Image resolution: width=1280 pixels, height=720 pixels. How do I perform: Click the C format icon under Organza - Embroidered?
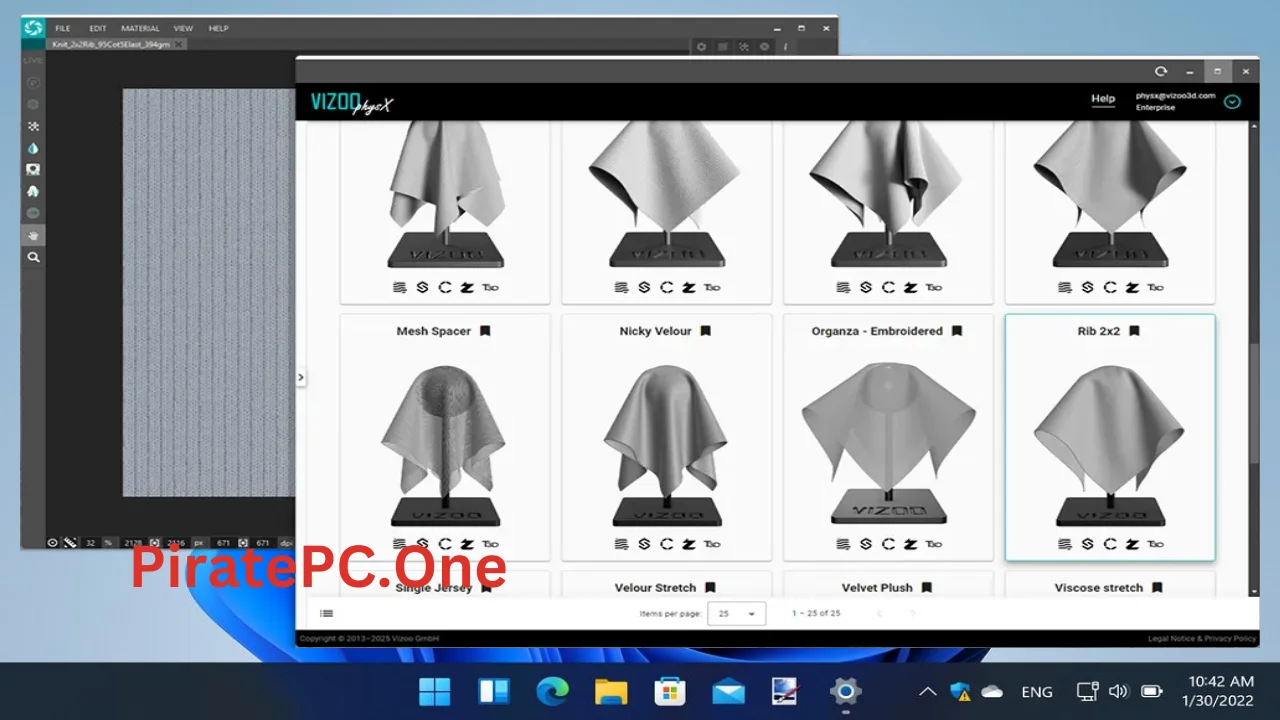coord(888,543)
